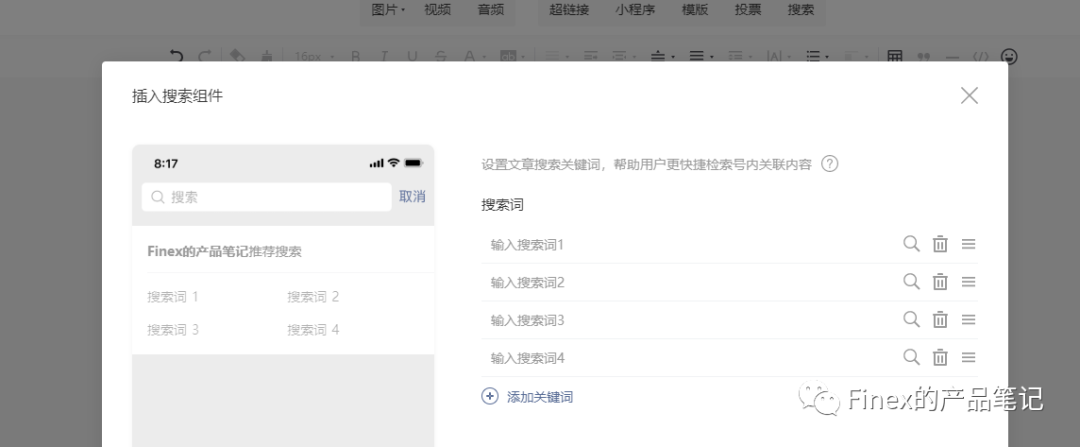Click 小程序 in the editor toolbar

point(635,10)
